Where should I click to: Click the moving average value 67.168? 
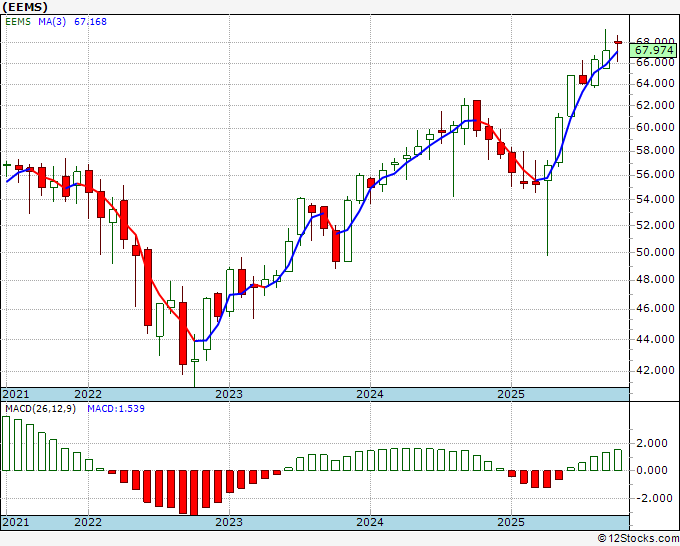click(x=90, y=22)
